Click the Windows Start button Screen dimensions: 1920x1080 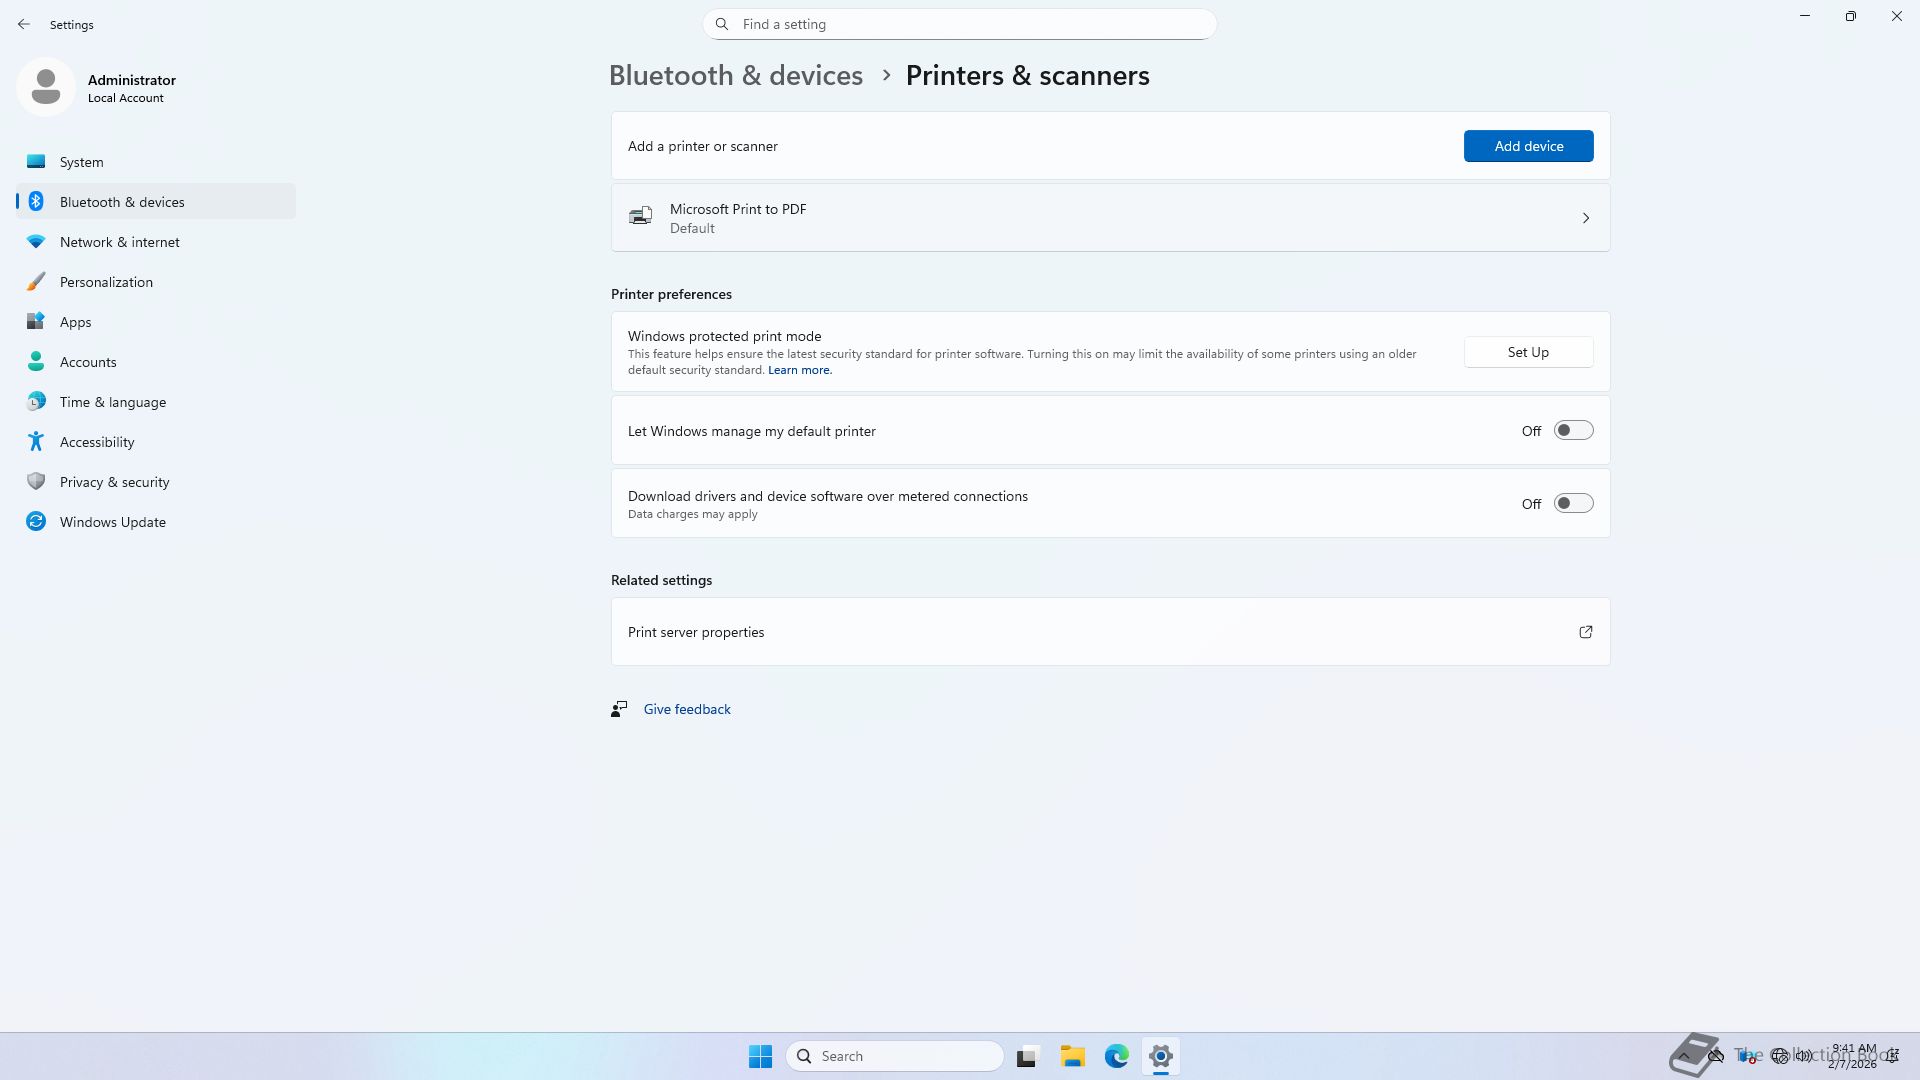[x=760, y=1056]
